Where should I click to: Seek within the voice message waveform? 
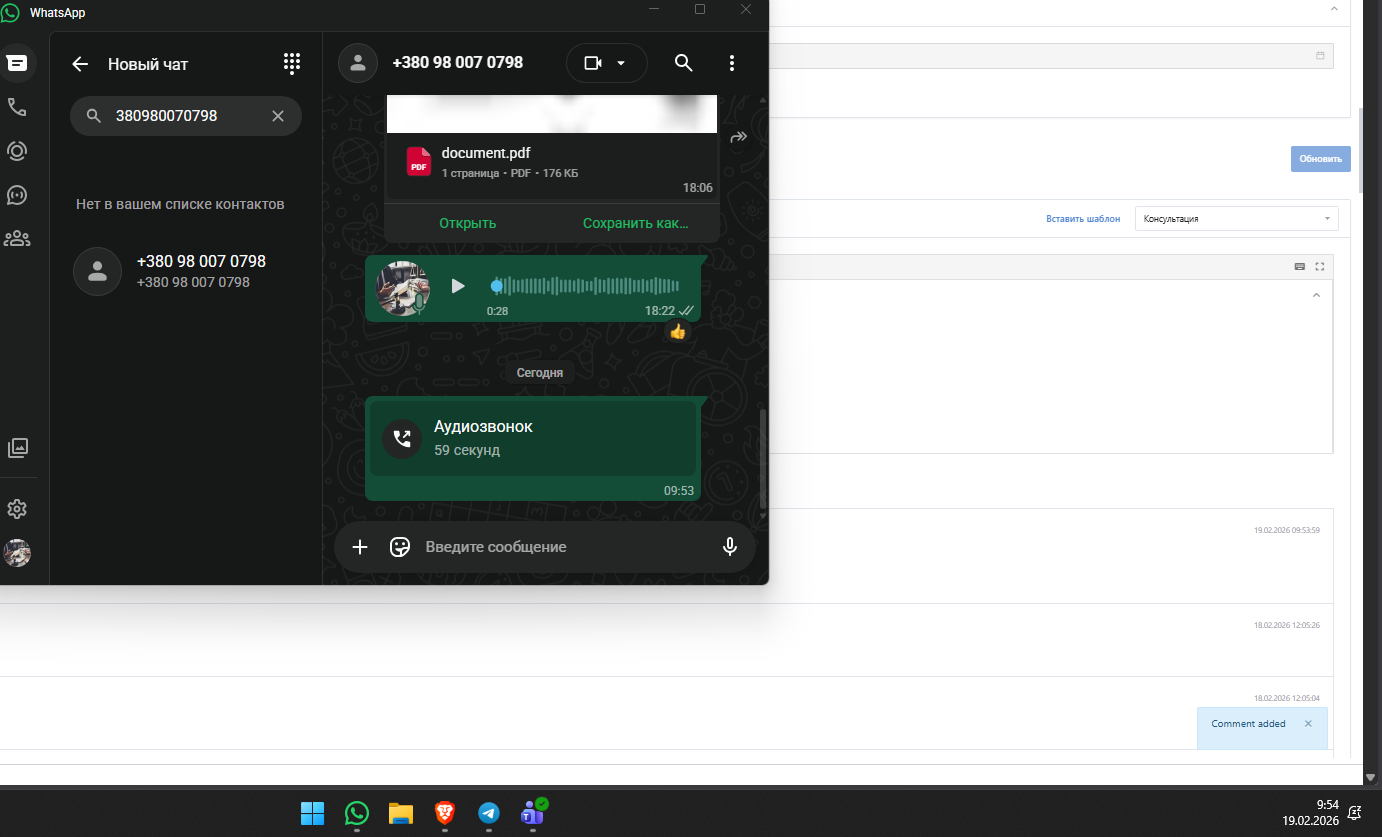tap(587, 286)
